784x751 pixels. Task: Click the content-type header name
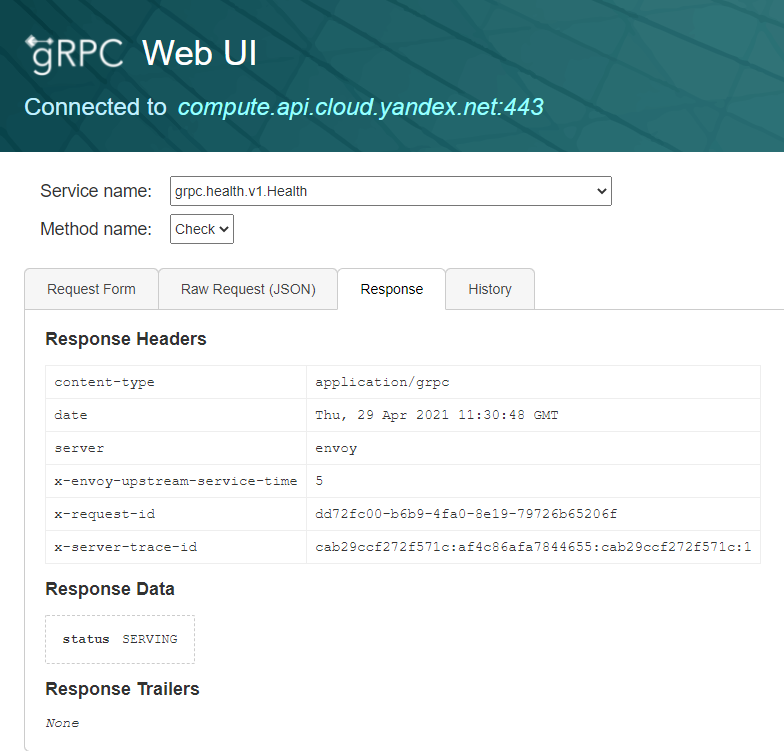(x=104, y=382)
